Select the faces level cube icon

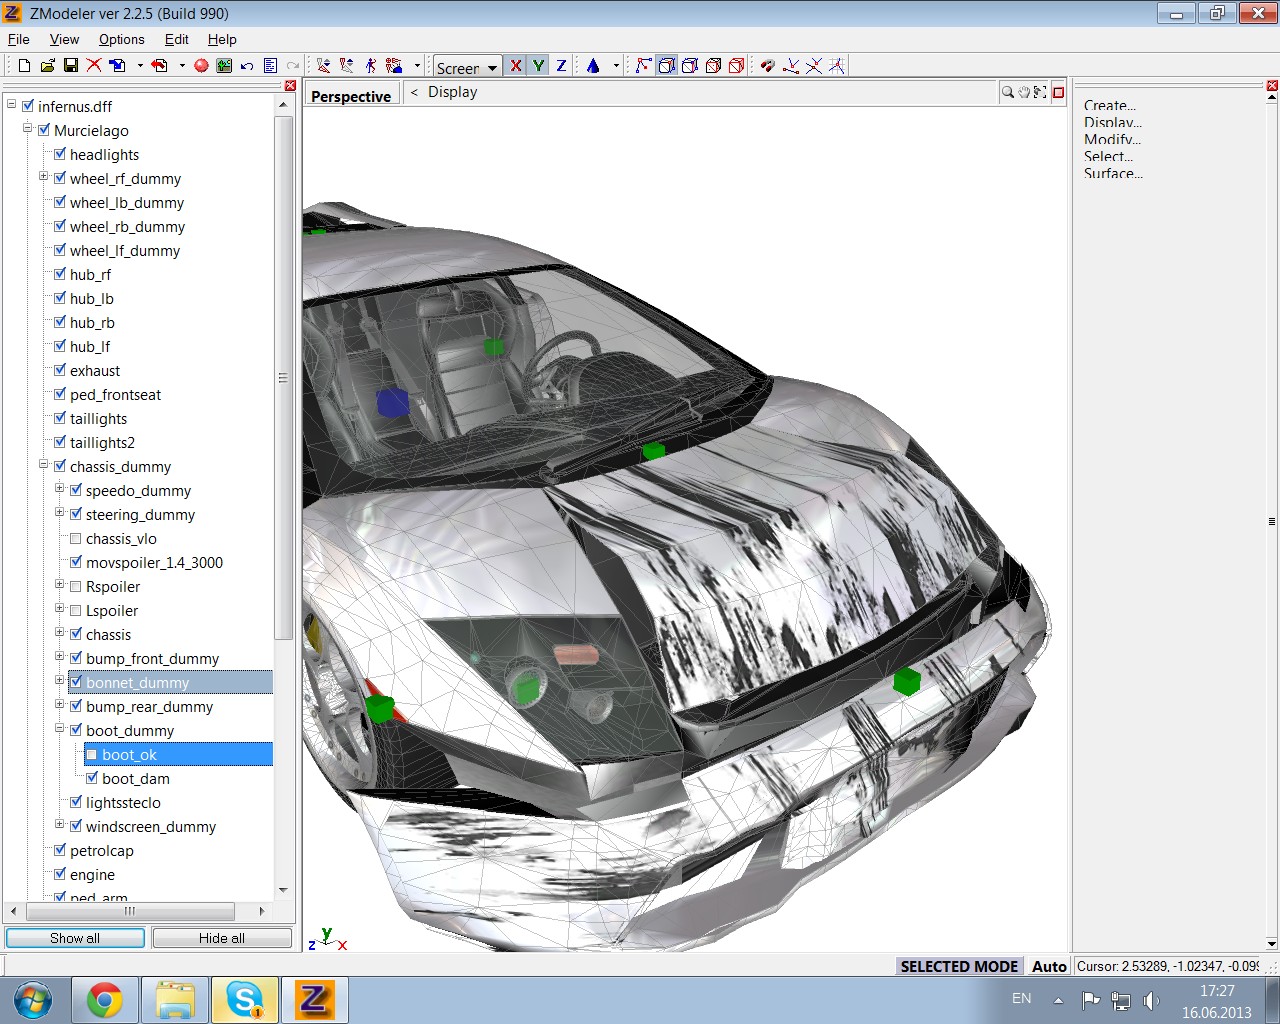689,66
